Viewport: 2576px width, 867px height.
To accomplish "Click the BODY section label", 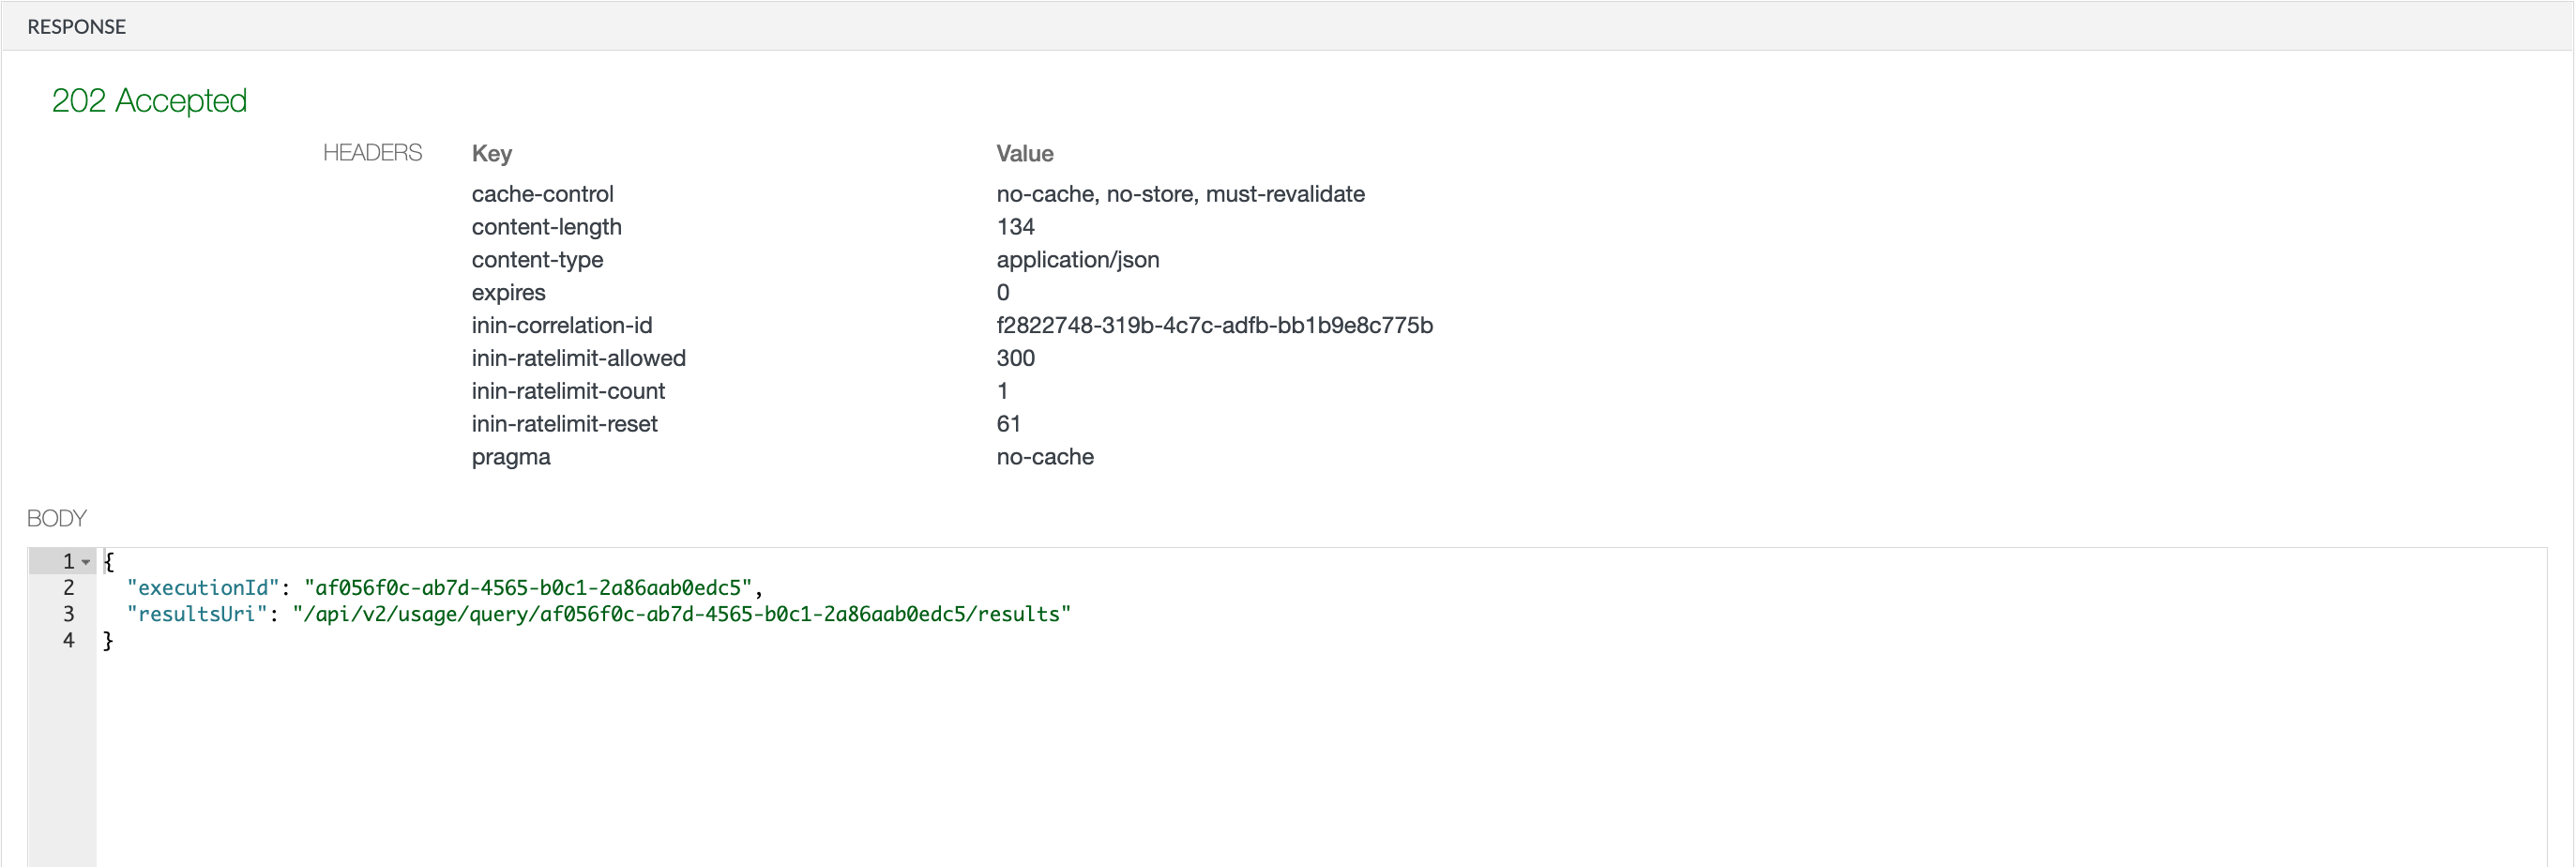I will pos(56,518).
